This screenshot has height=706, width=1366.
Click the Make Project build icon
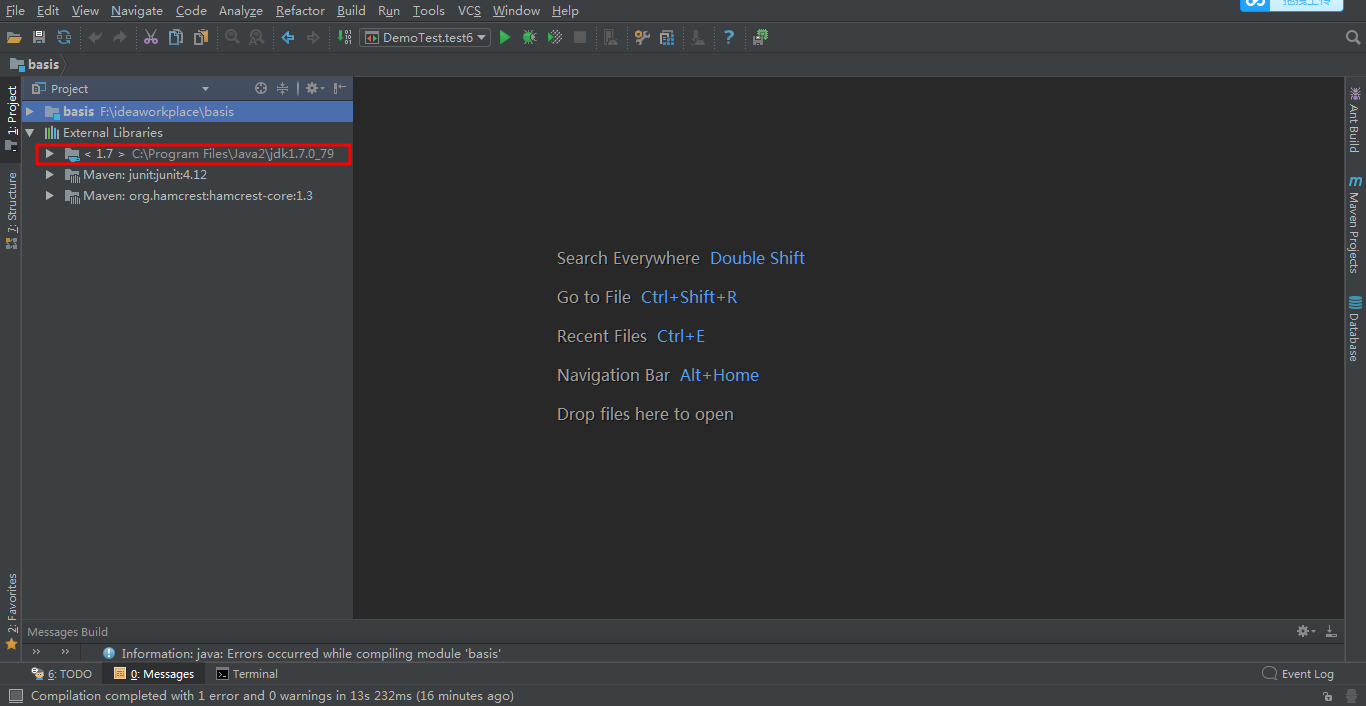tap(344, 37)
